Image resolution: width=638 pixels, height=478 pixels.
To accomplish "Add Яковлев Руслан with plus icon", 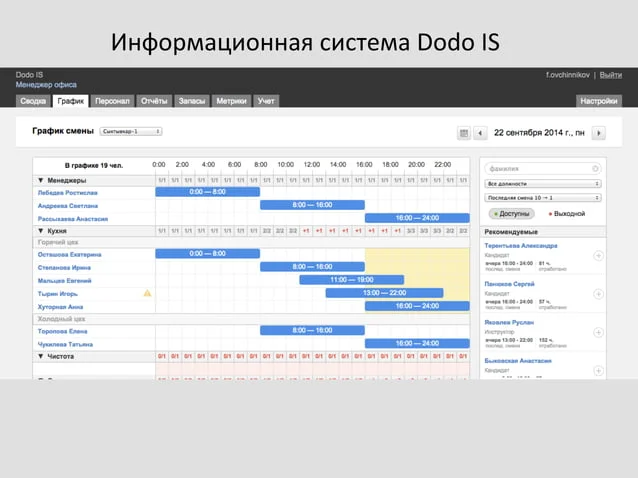I will pyautogui.click(x=598, y=332).
